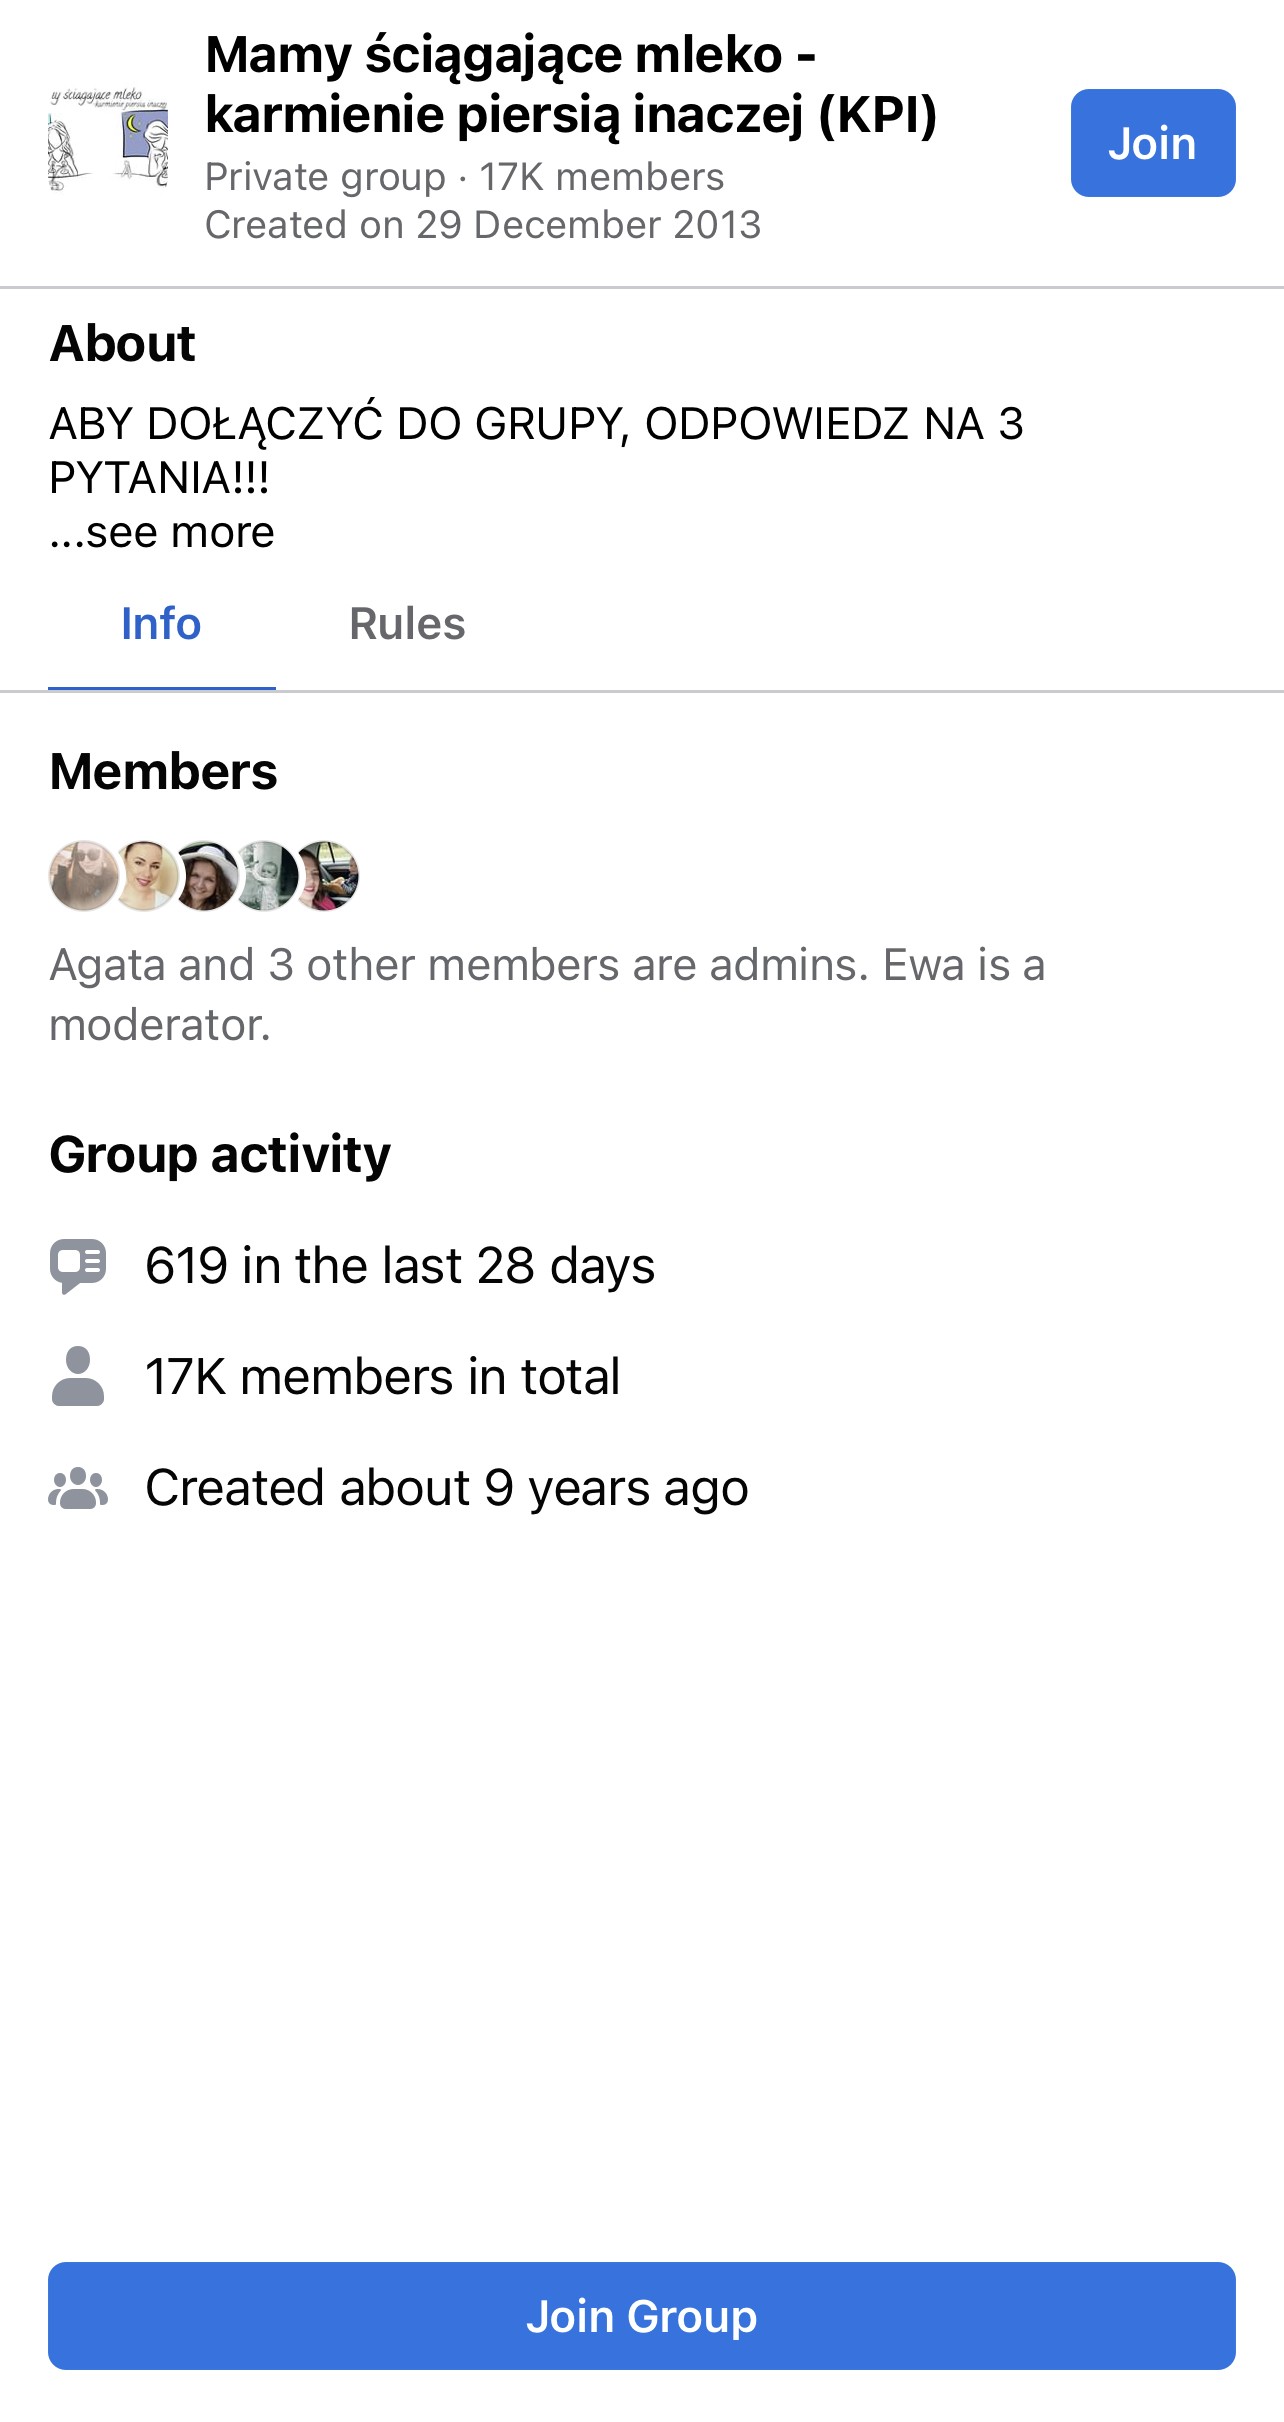
Task: Select member avatar wearing white hat
Action: (x=205, y=875)
